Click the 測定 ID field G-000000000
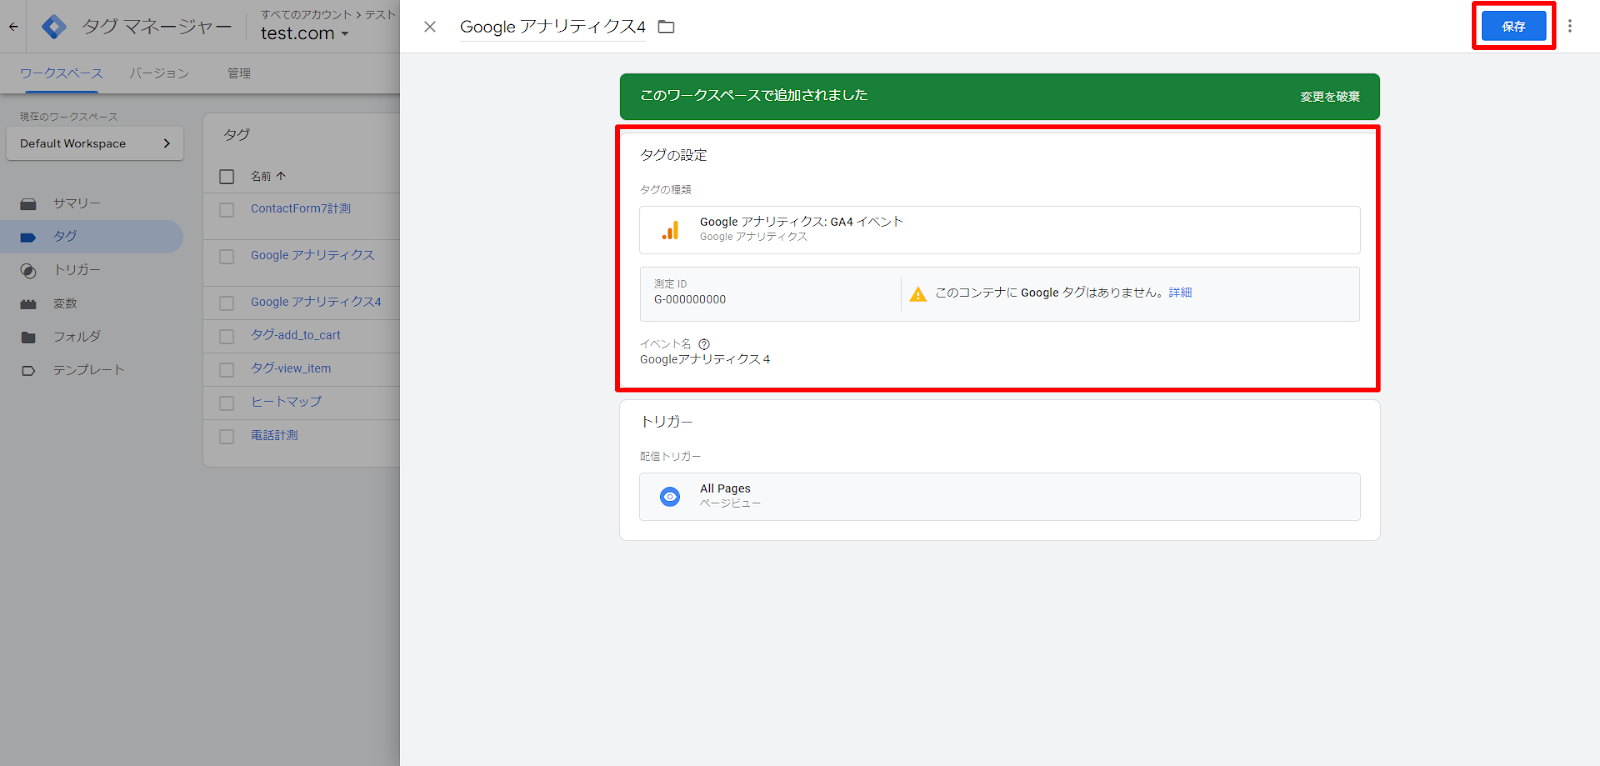1600x766 pixels. pyautogui.click(x=770, y=294)
